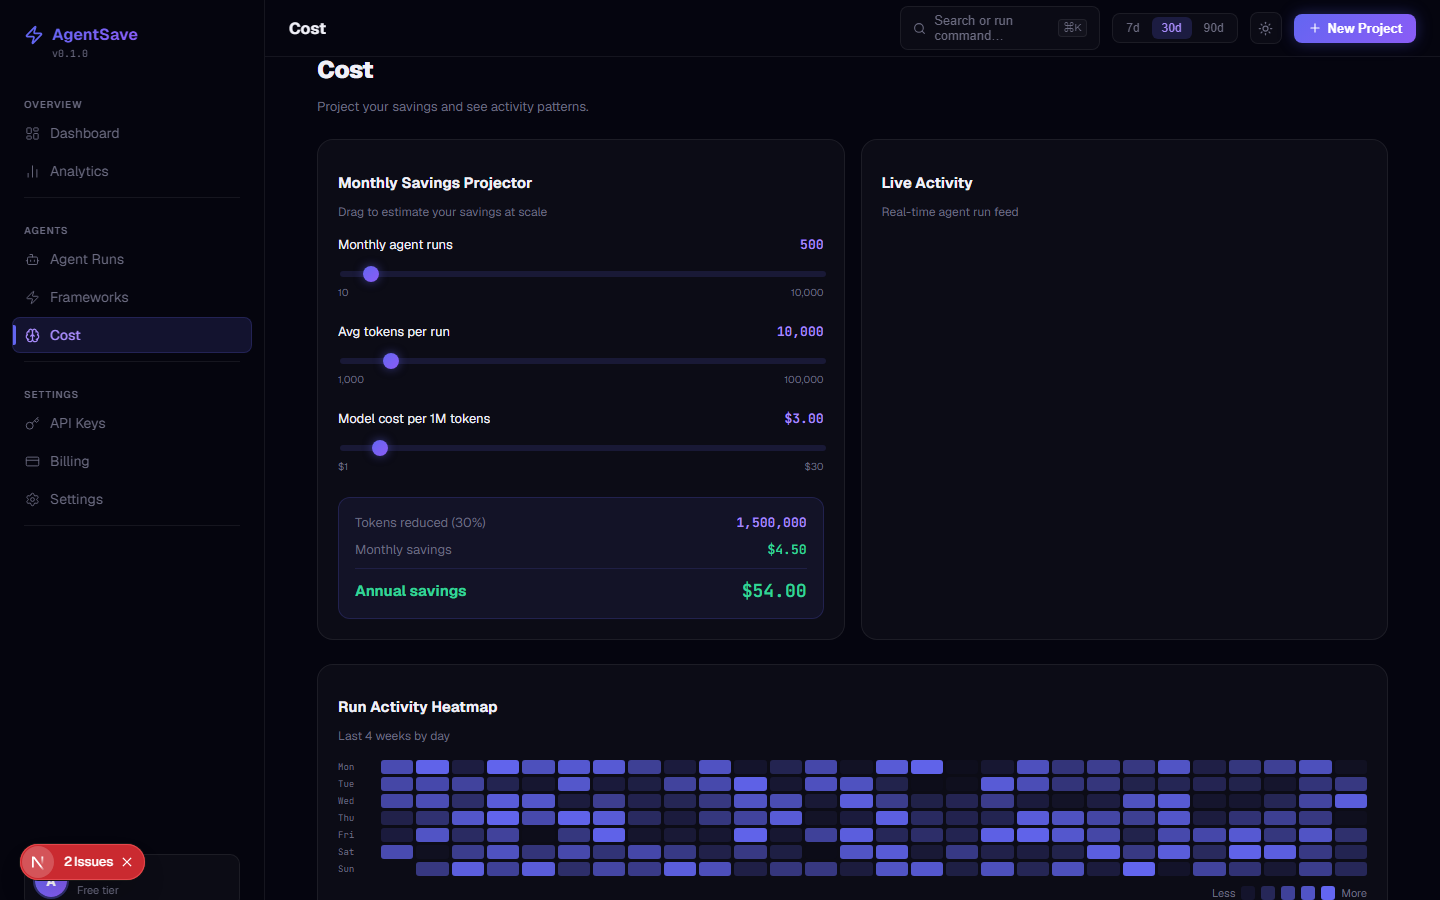Open API Keys settings
Image resolution: width=1440 pixels, height=900 pixels.
[x=132, y=424]
